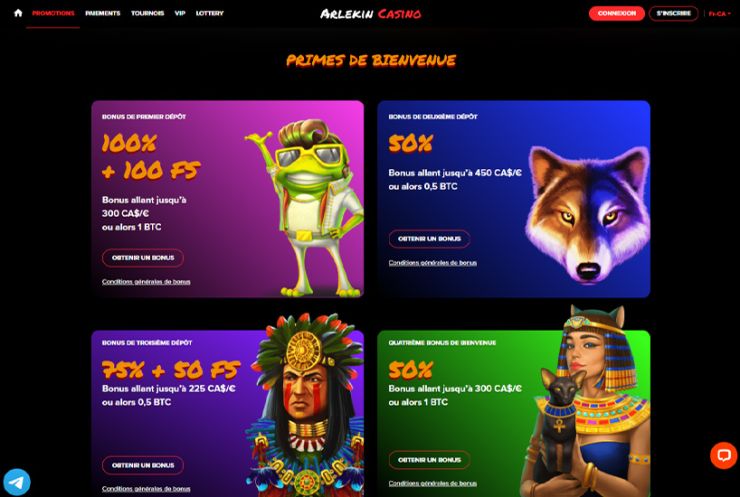740x497 pixels.
Task: Go to the Paiements page
Action: coord(102,13)
